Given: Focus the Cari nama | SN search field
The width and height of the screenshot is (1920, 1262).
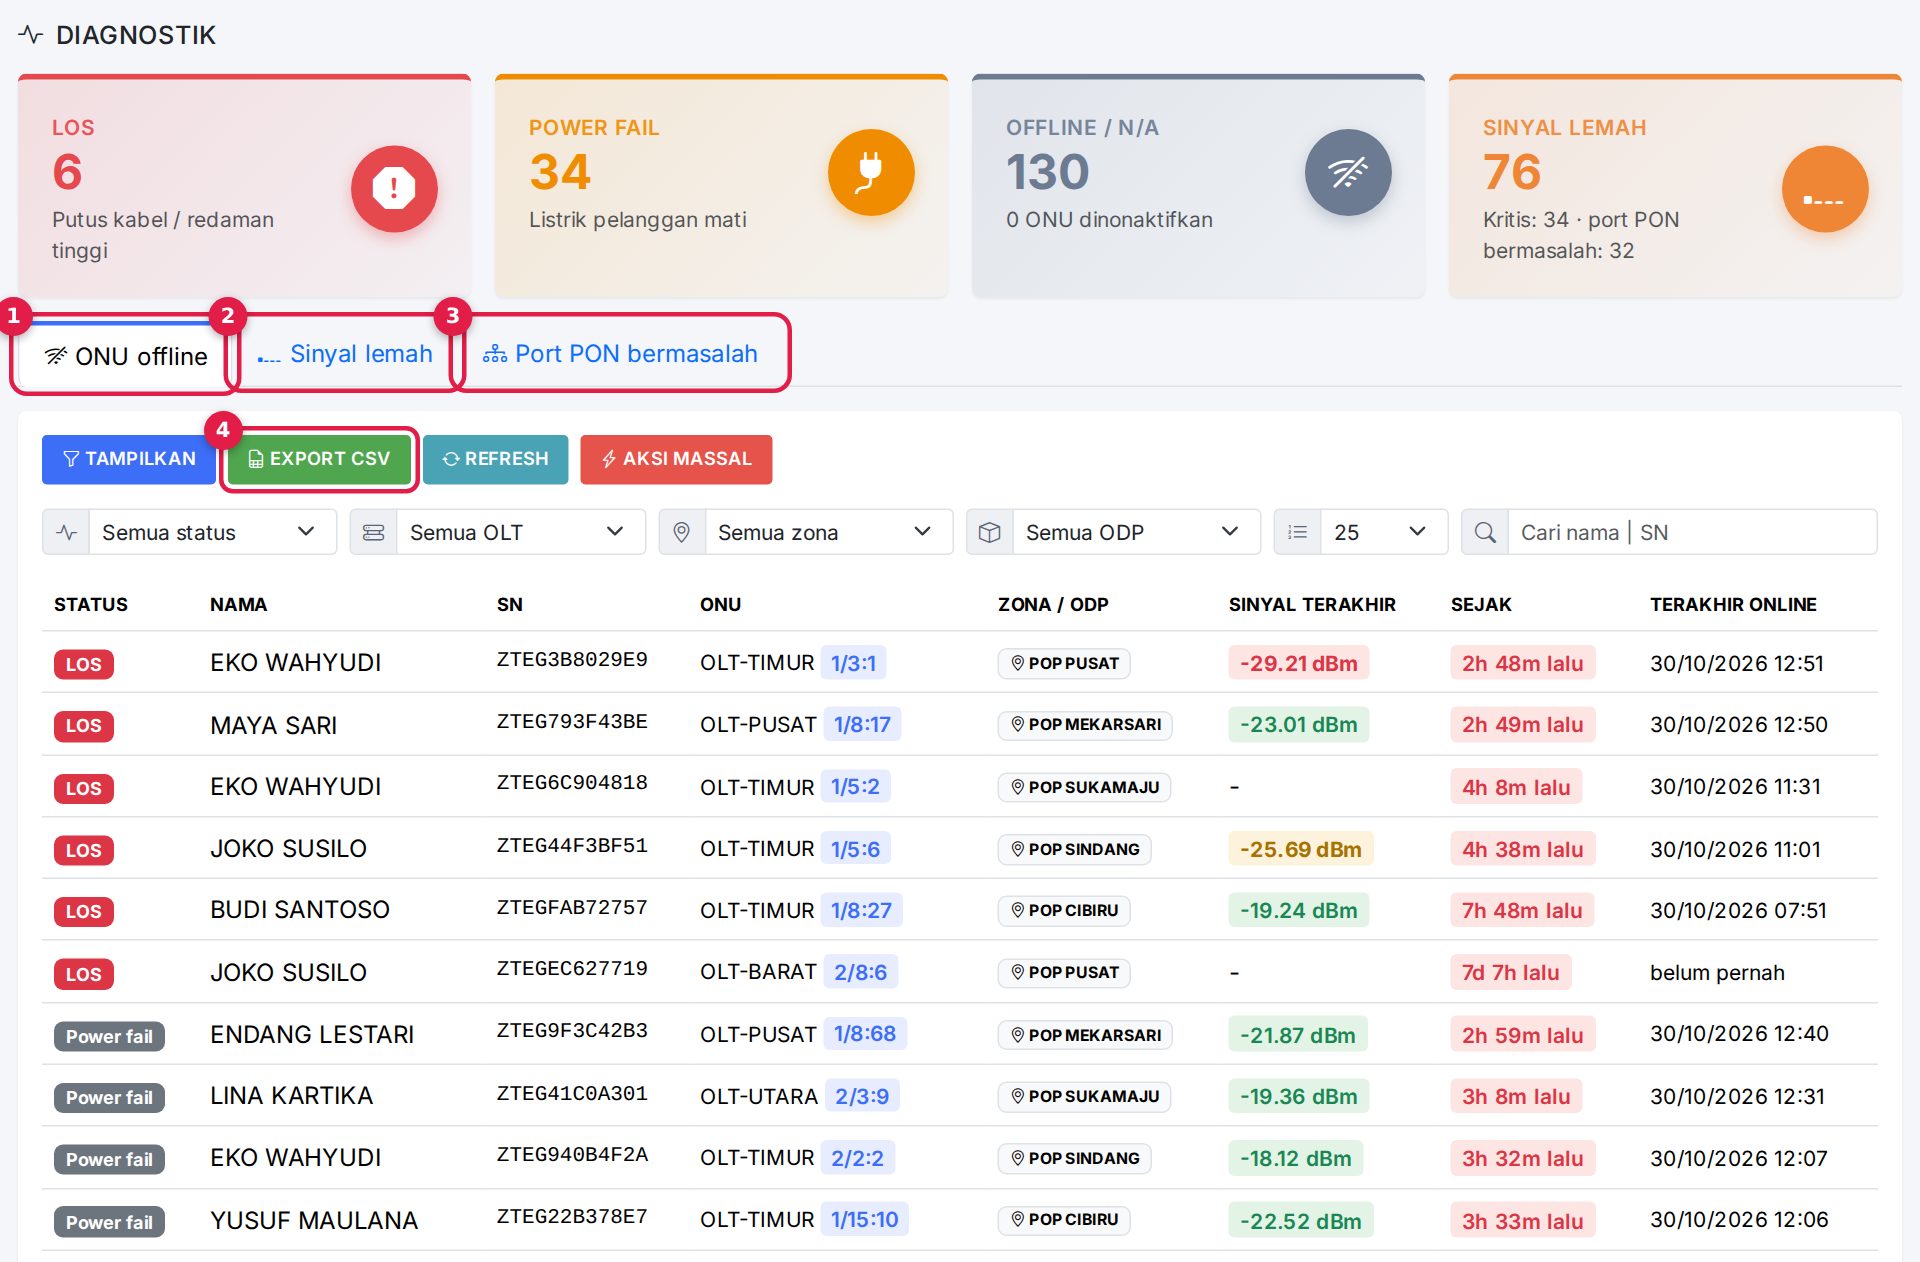Looking at the screenshot, I should point(1691,532).
